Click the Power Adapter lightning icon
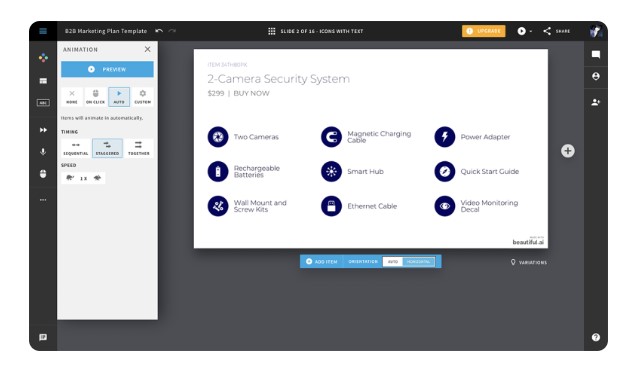This screenshot has width=627, height=367. [x=445, y=137]
